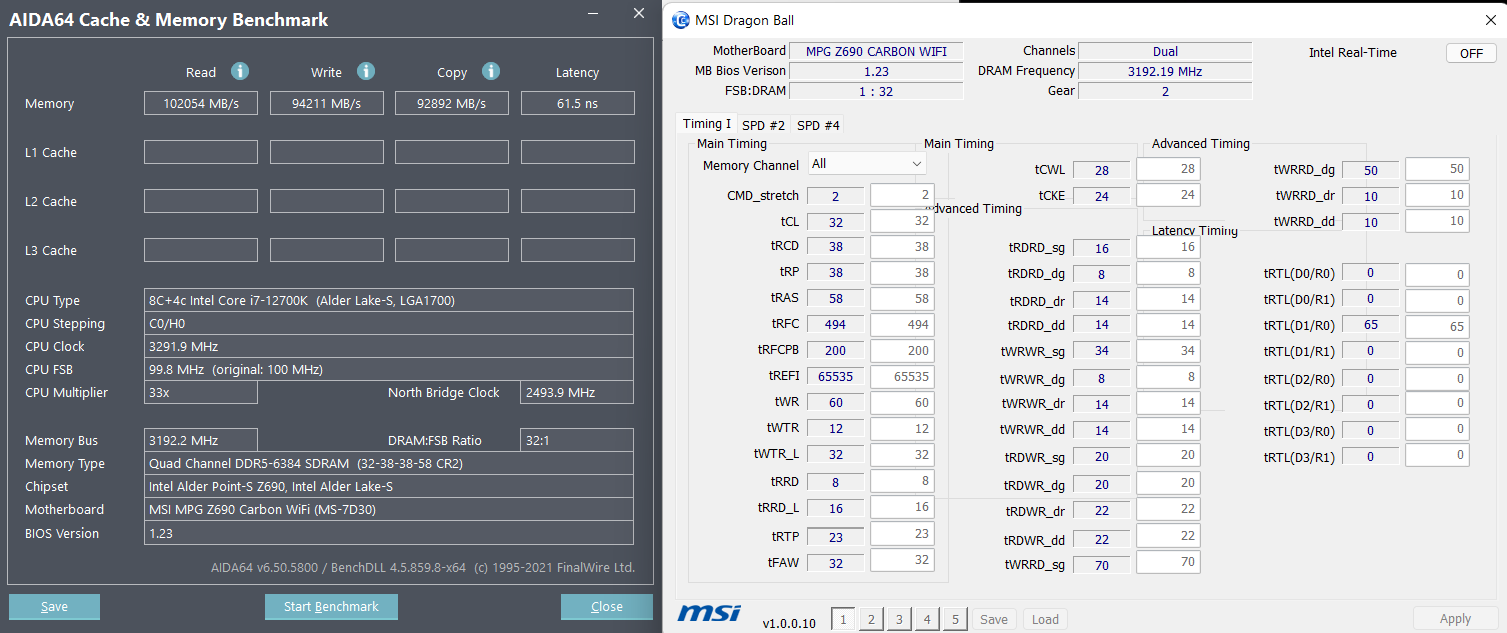Click the FSB:DRAM value 1 : 32

(876, 90)
